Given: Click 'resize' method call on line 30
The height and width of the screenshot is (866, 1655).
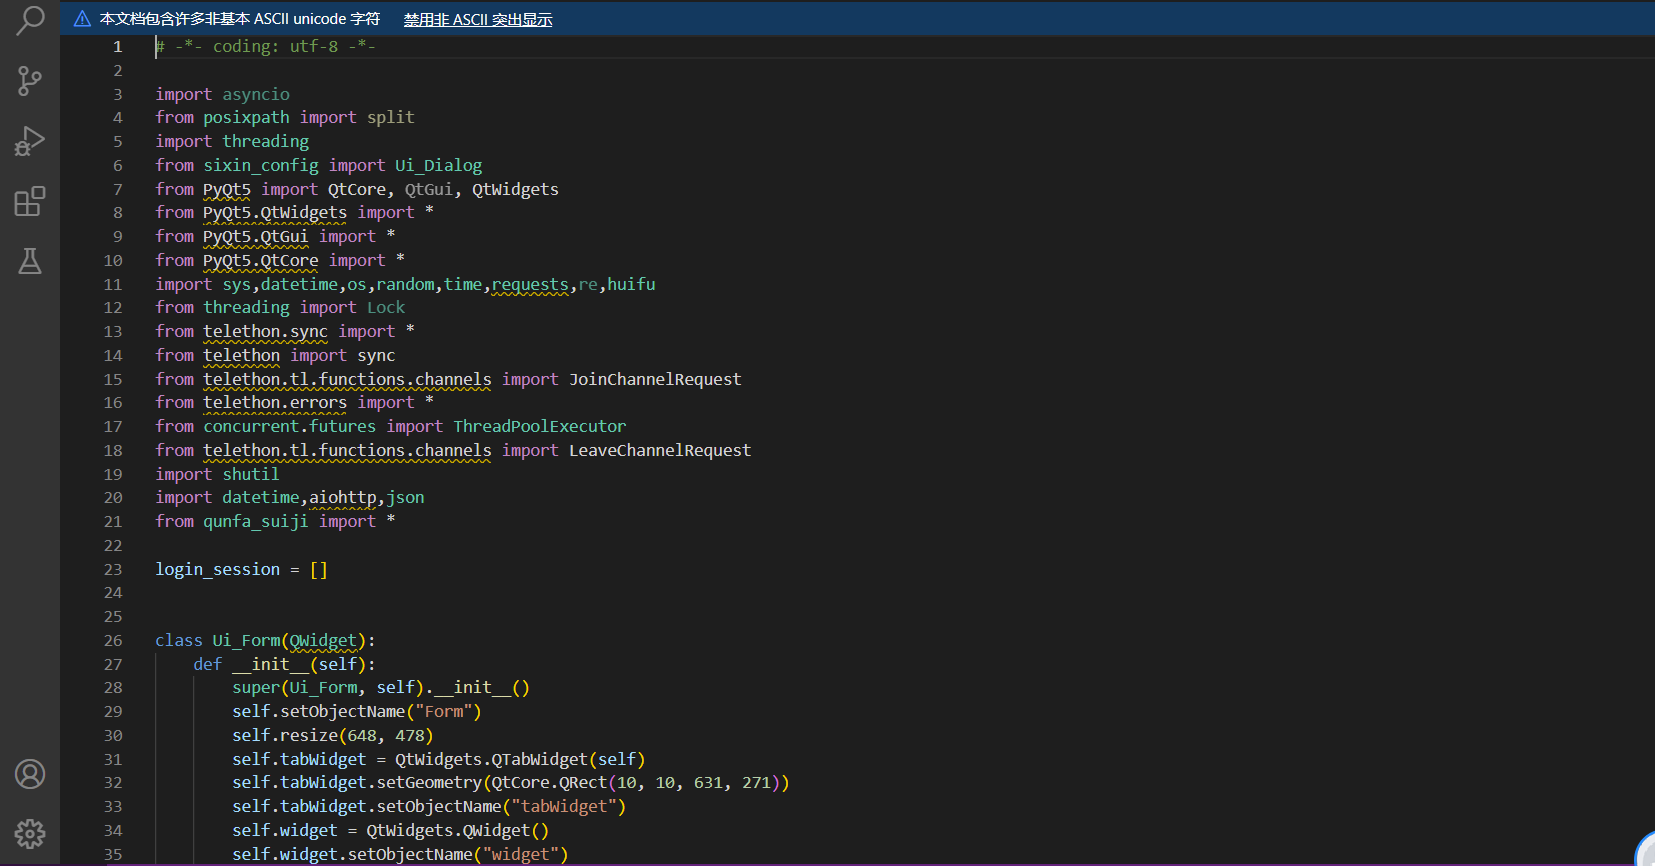Looking at the screenshot, I should point(309,735).
